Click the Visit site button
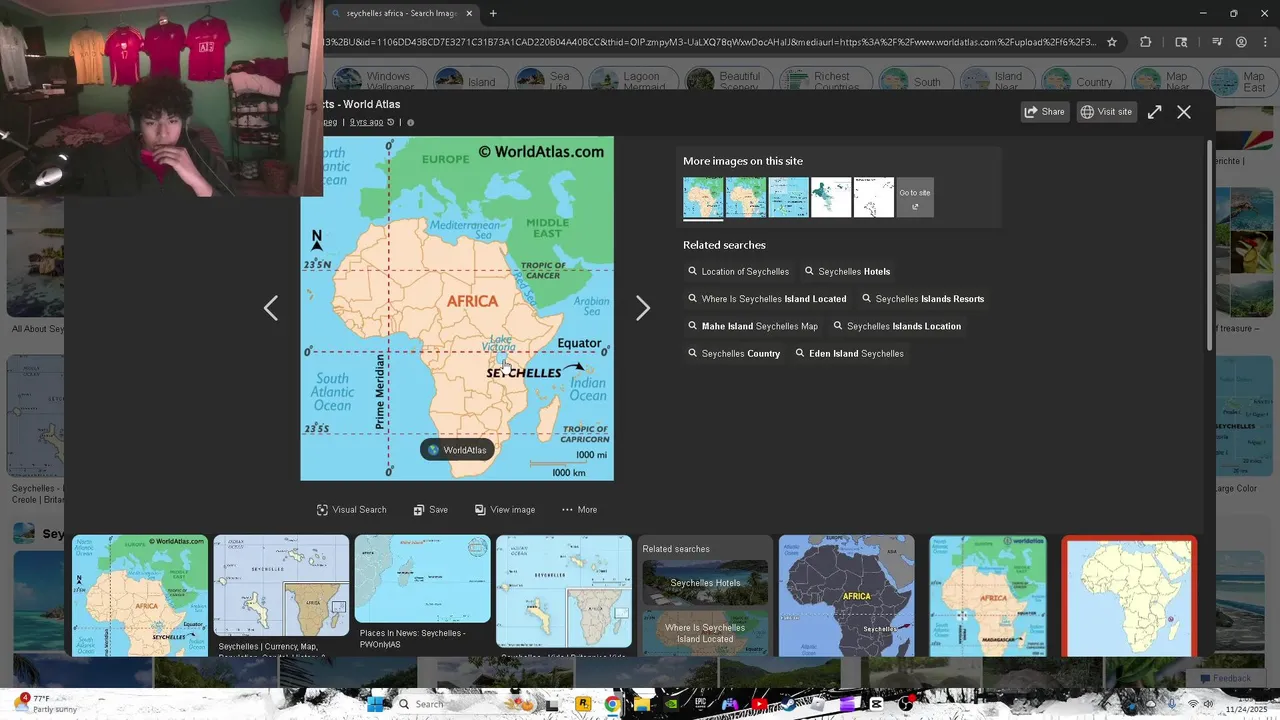Screen dimensions: 1280x720 1106,112
